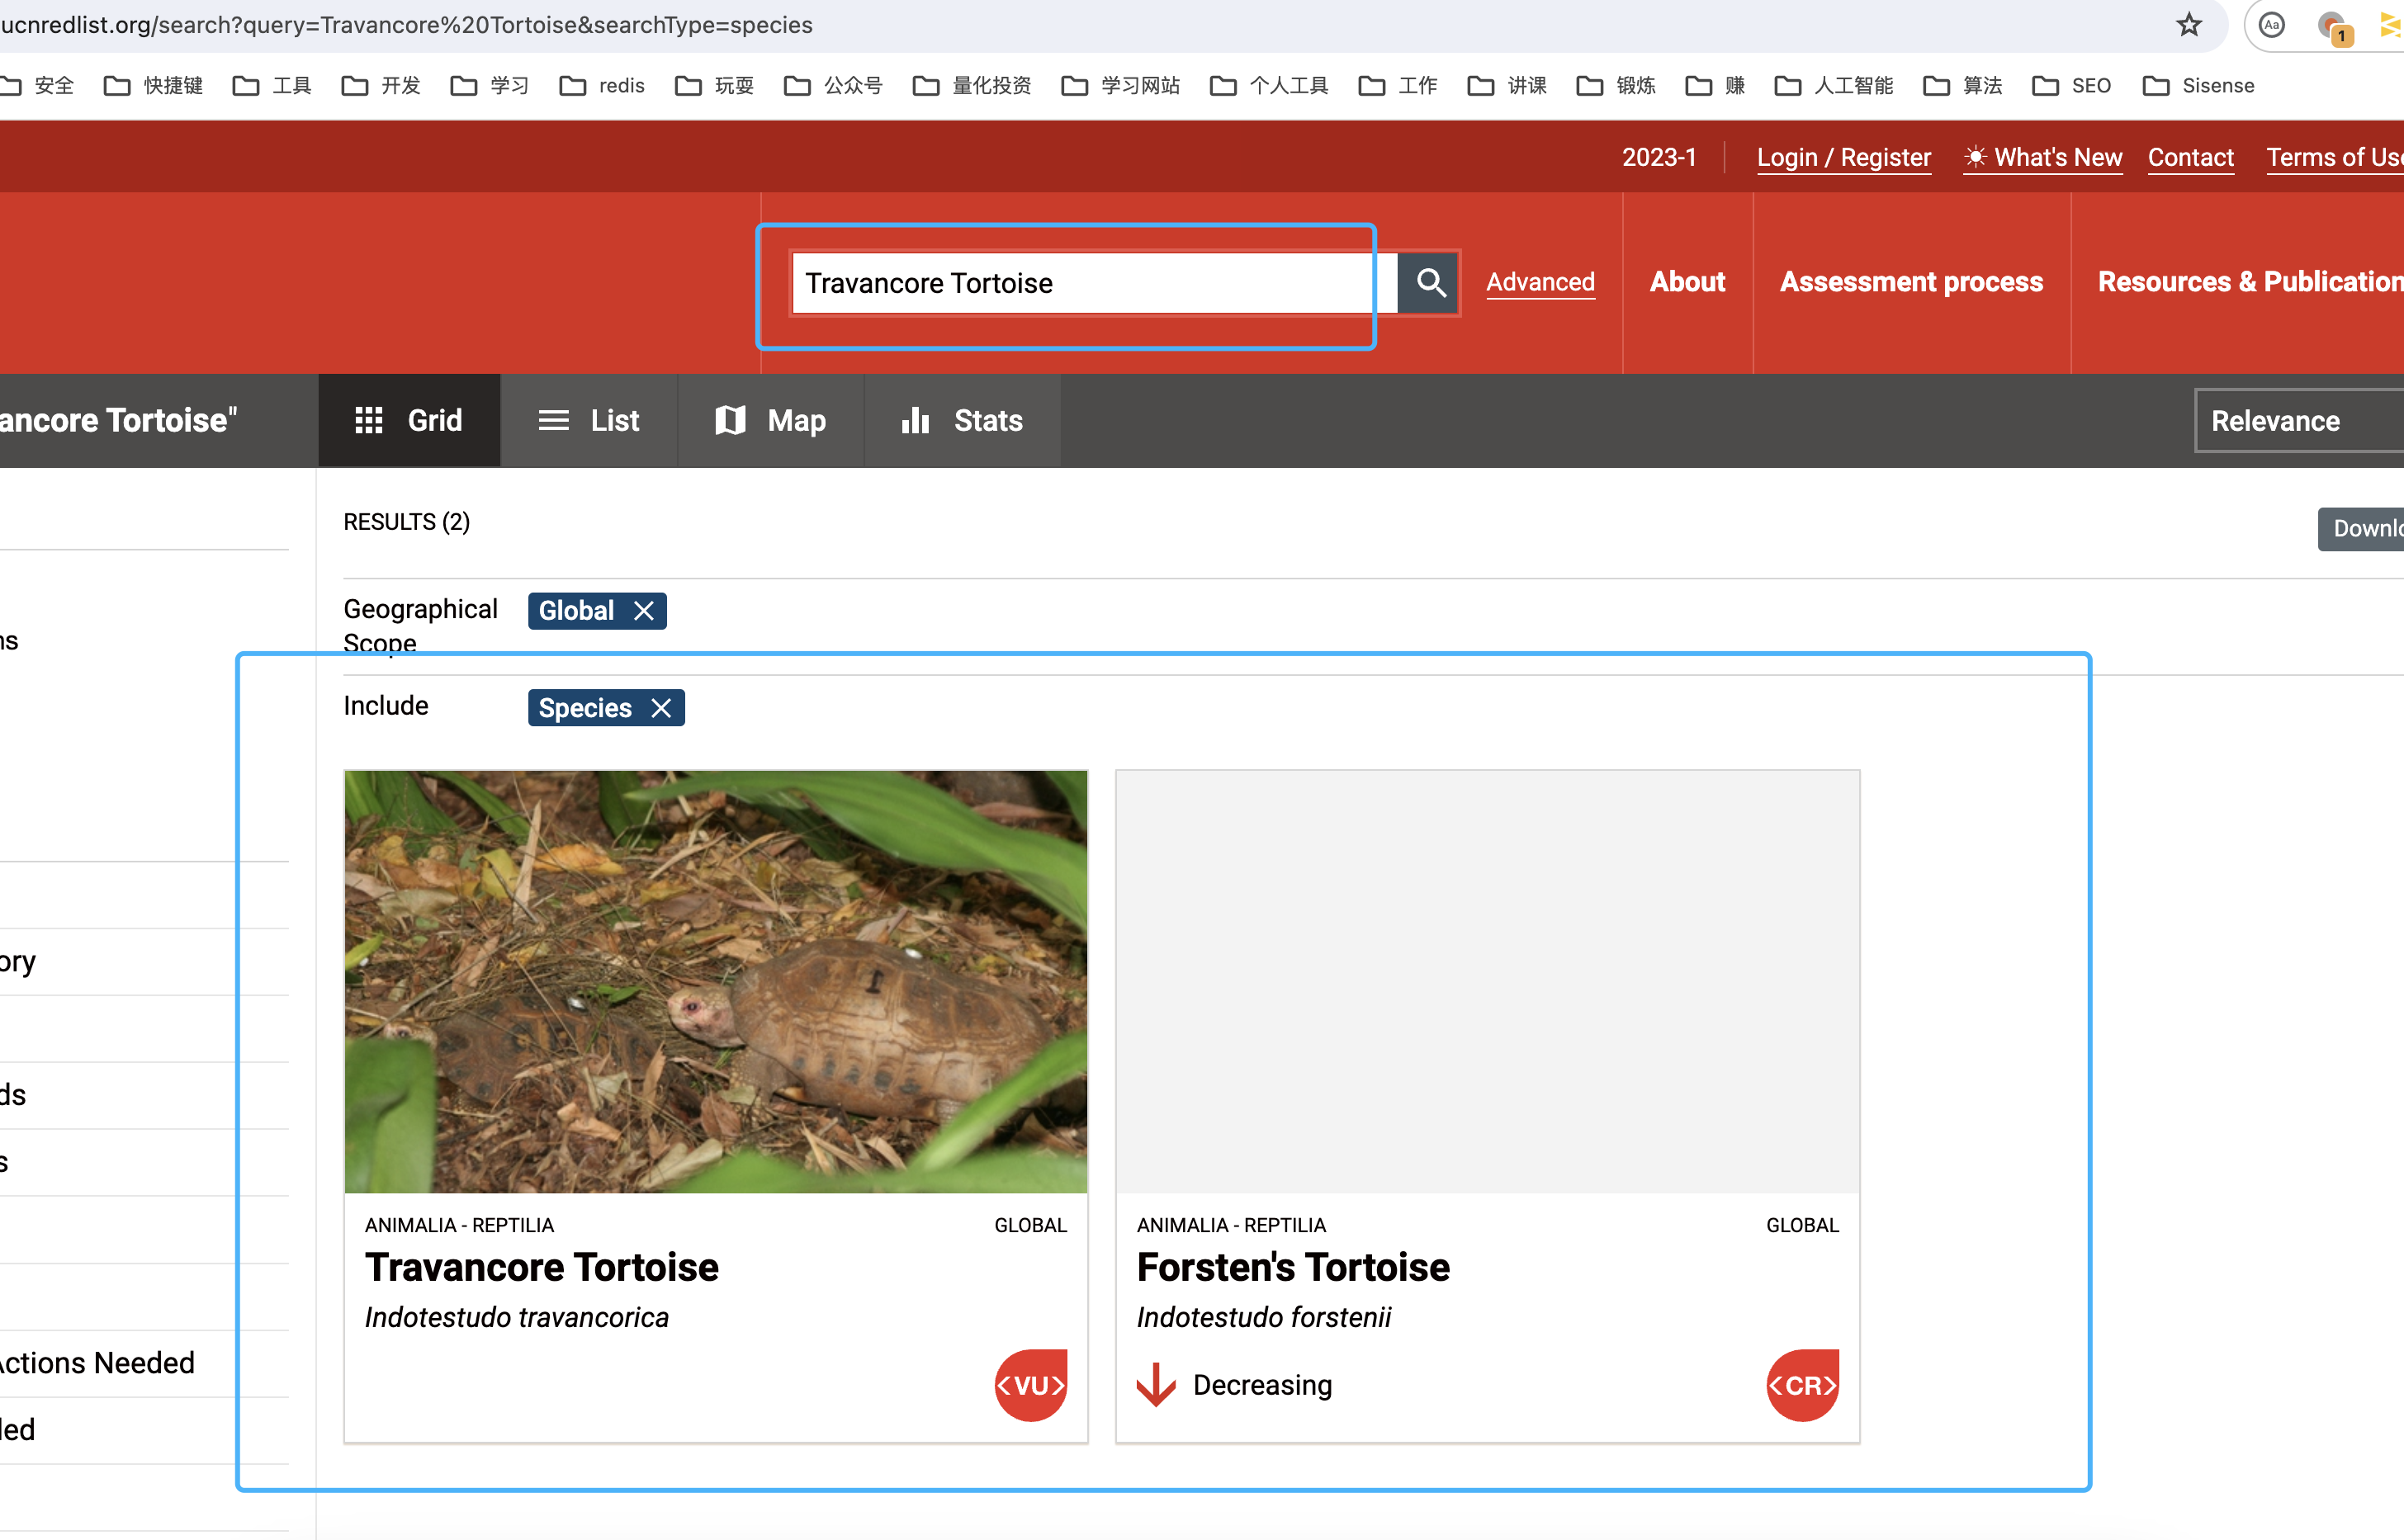2404x1540 pixels.
Task: Remove the Species filter tag
Action: (x=662, y=708)
